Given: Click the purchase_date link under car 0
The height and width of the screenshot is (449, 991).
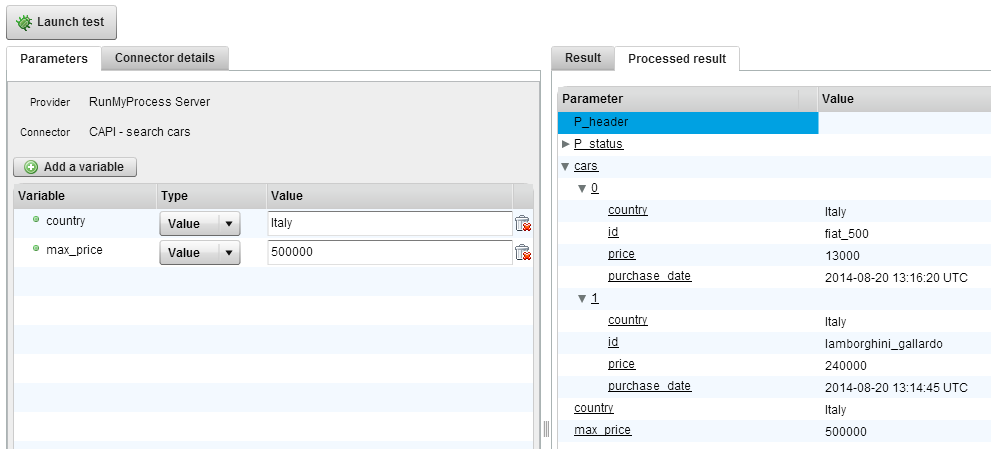Looking at the screenshot, I should point(649,276).
